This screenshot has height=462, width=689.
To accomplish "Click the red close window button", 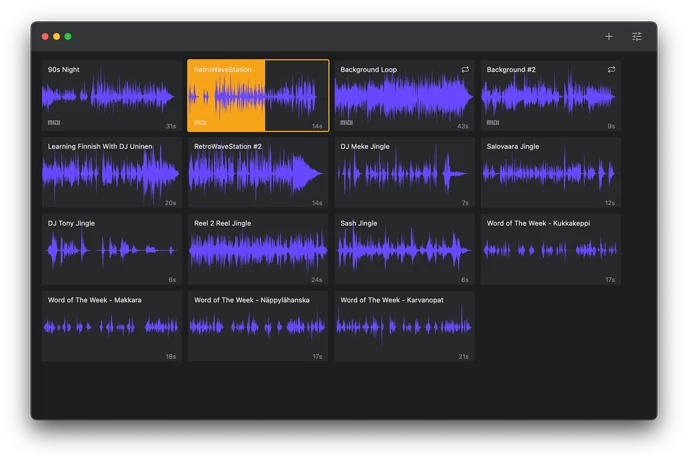I will coord(45,36).
